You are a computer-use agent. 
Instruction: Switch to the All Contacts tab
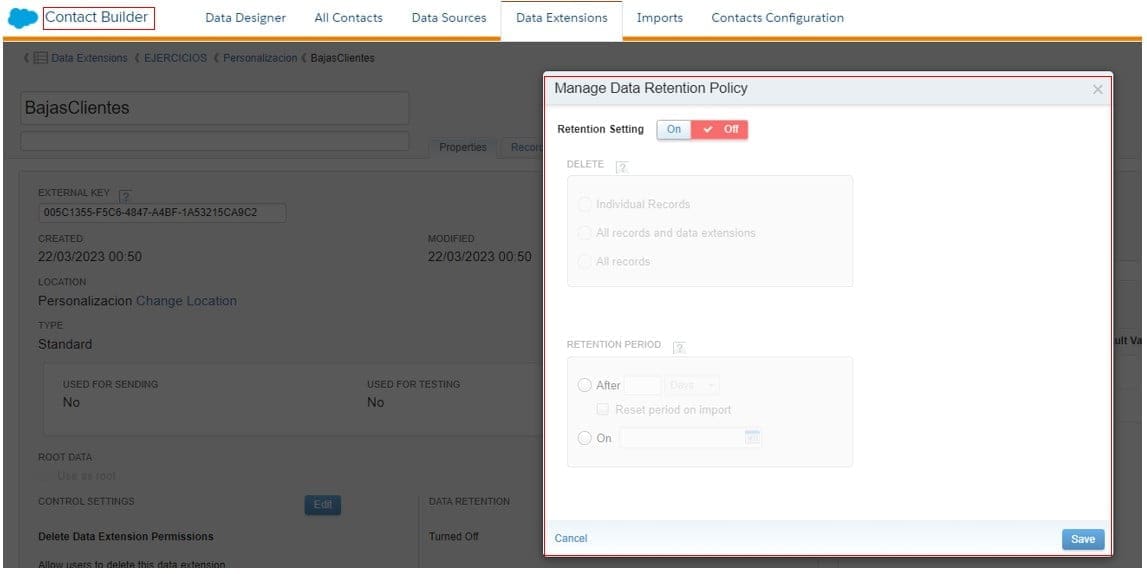pyautogui.click(x=348, y=18)
